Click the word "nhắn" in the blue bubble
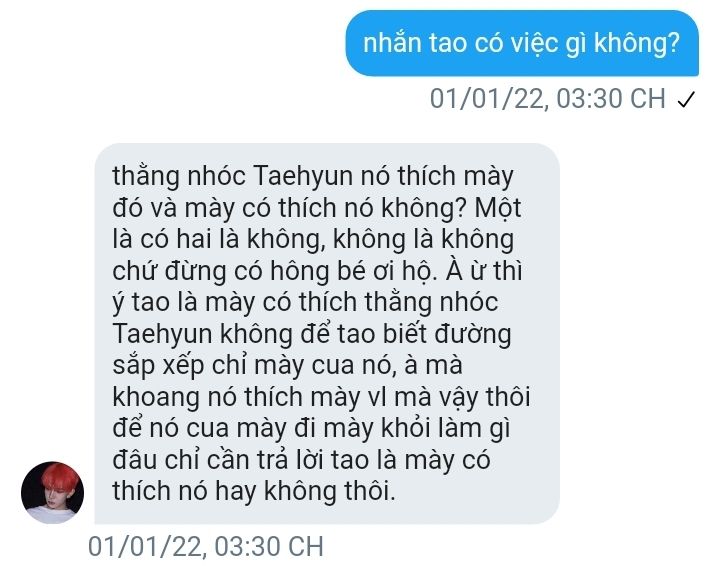Viewport: 720px width, 566px height. click(392, 43)
